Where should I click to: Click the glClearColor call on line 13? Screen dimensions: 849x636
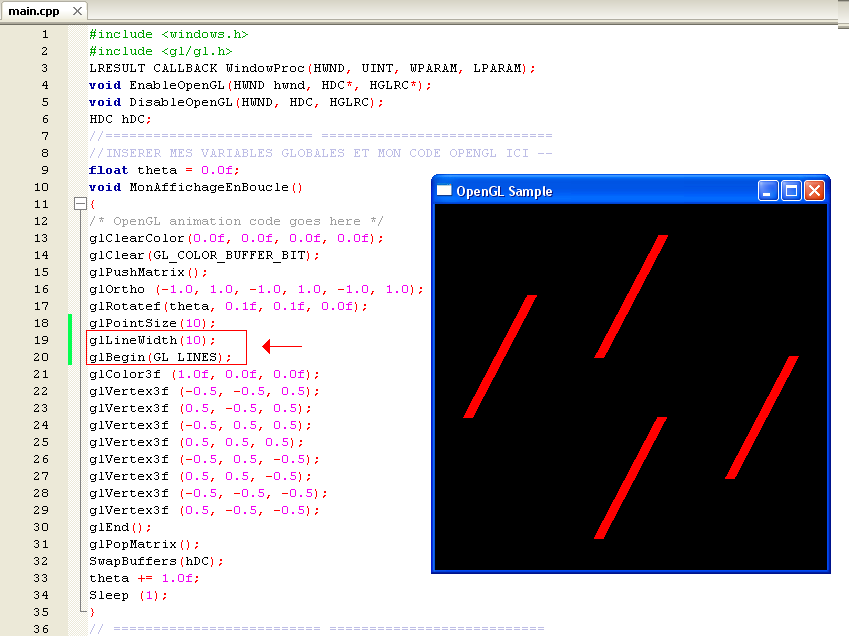[236, 238]
